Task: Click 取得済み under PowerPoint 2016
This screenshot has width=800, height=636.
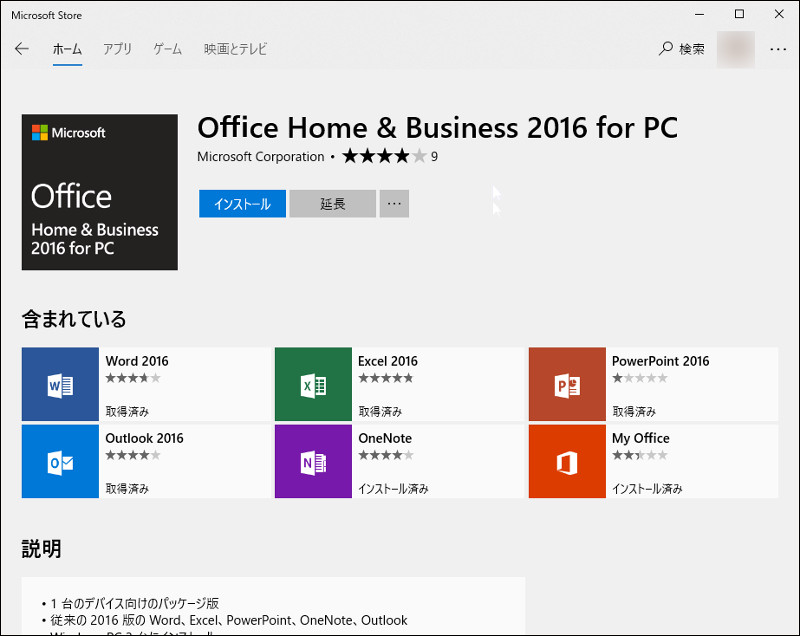Action: coord(634,411)
